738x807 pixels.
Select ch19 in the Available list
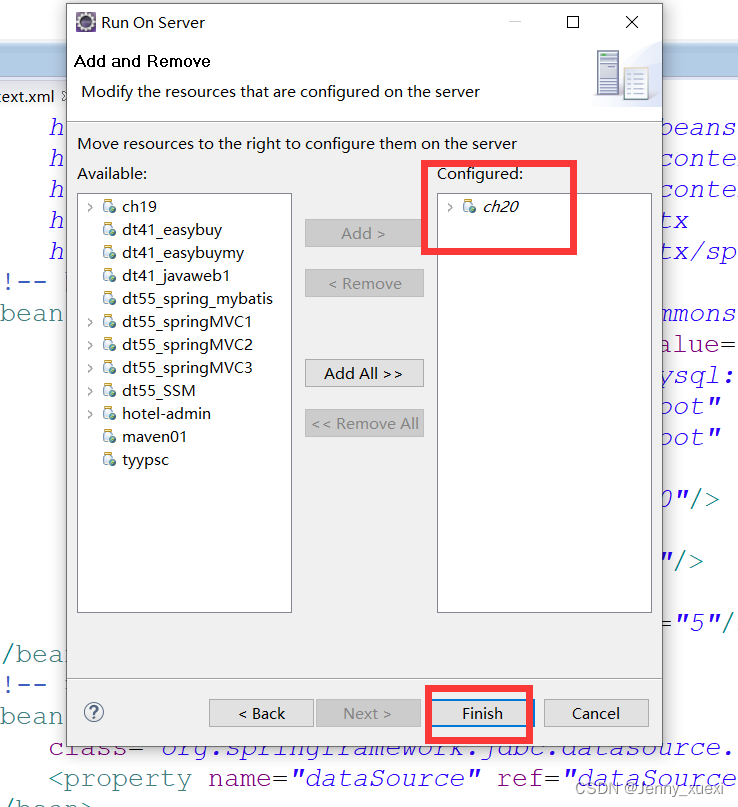(139, 206)
